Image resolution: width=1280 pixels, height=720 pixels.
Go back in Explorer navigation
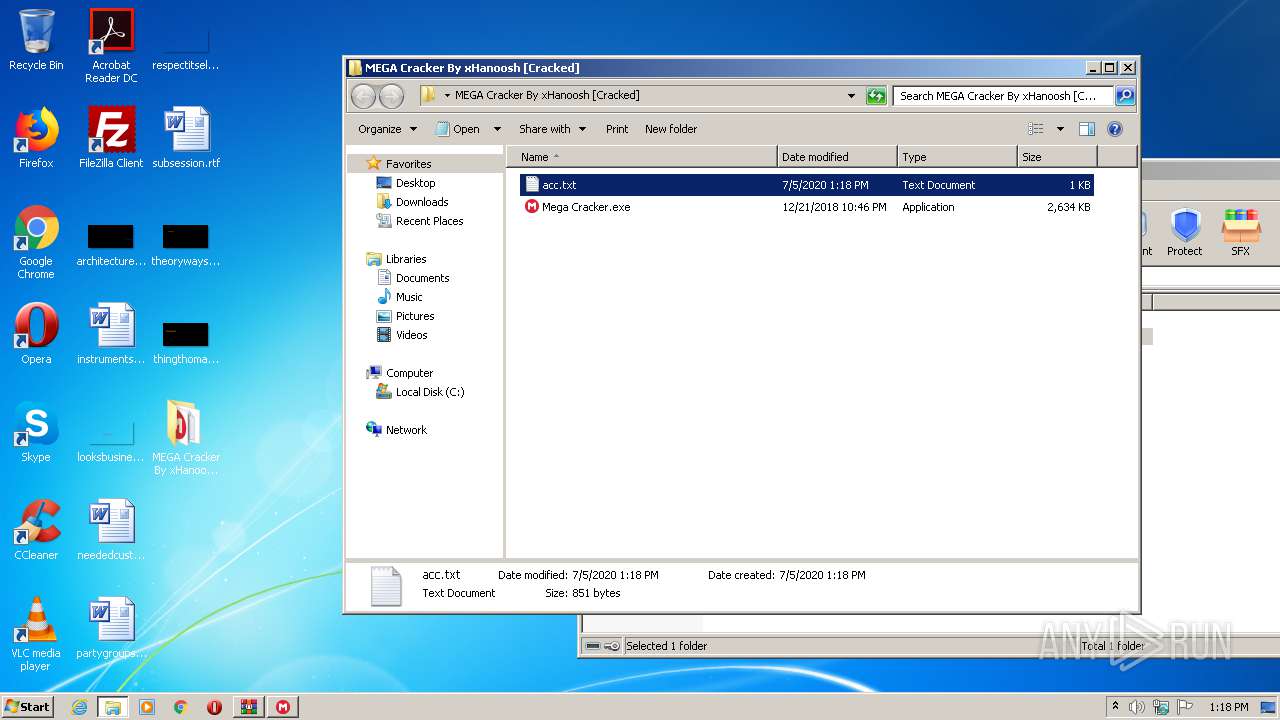pyautogui.click(x=363, y=96)
